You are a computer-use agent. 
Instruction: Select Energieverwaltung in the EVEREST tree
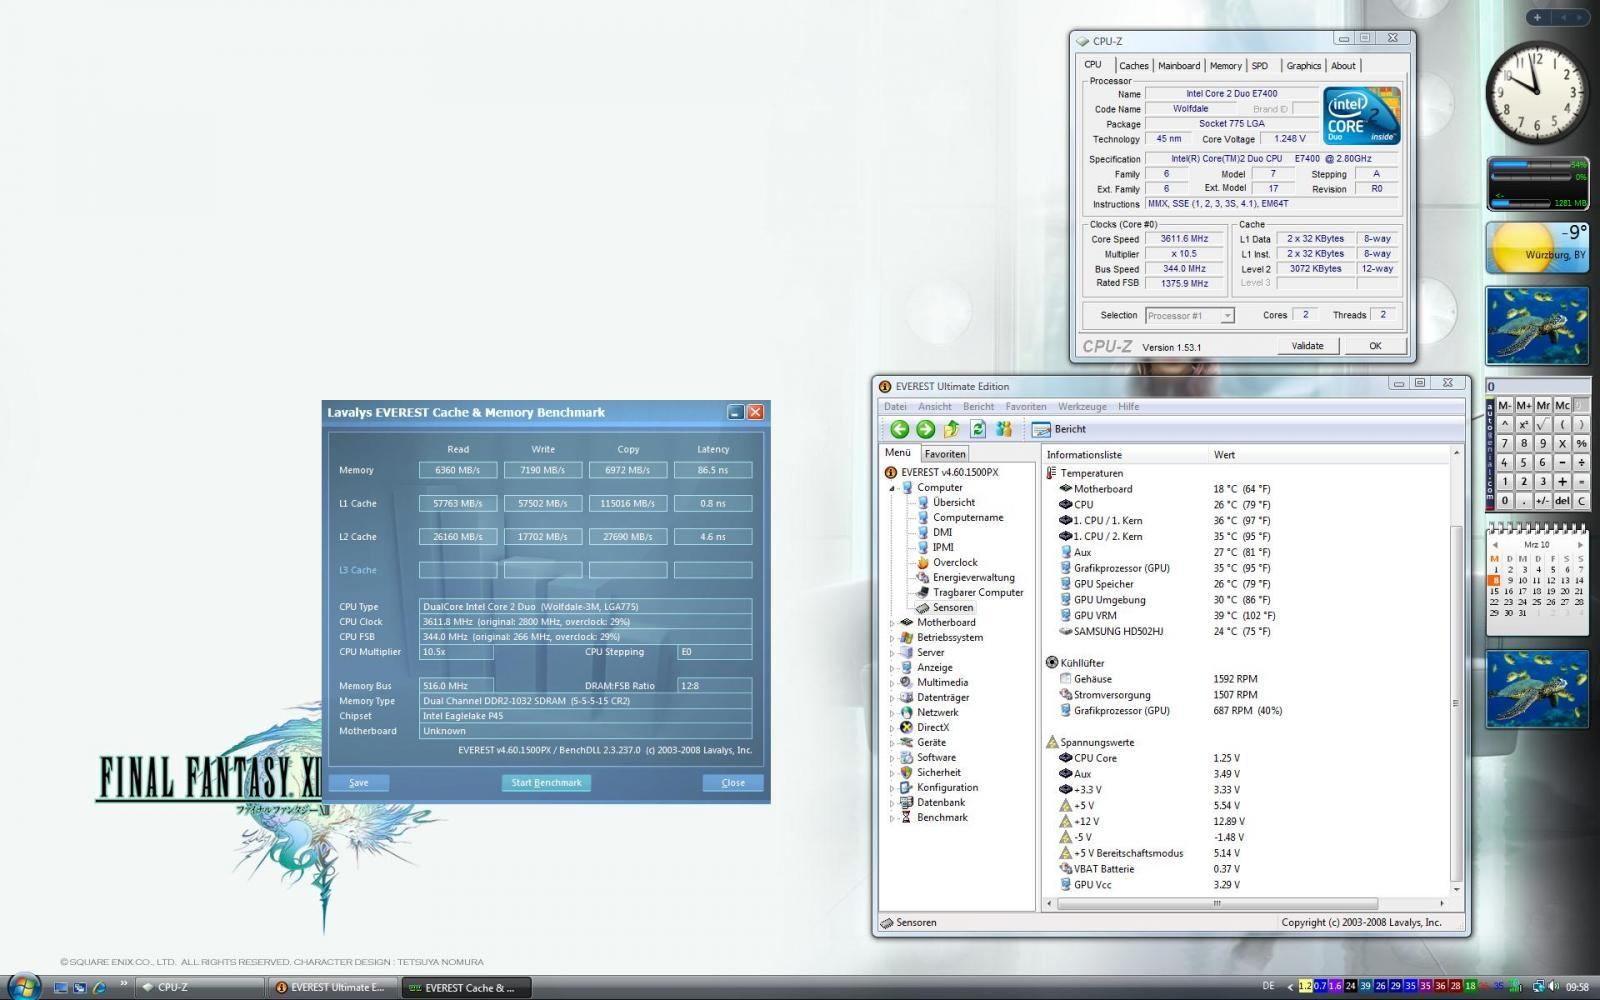coord(973,577)
